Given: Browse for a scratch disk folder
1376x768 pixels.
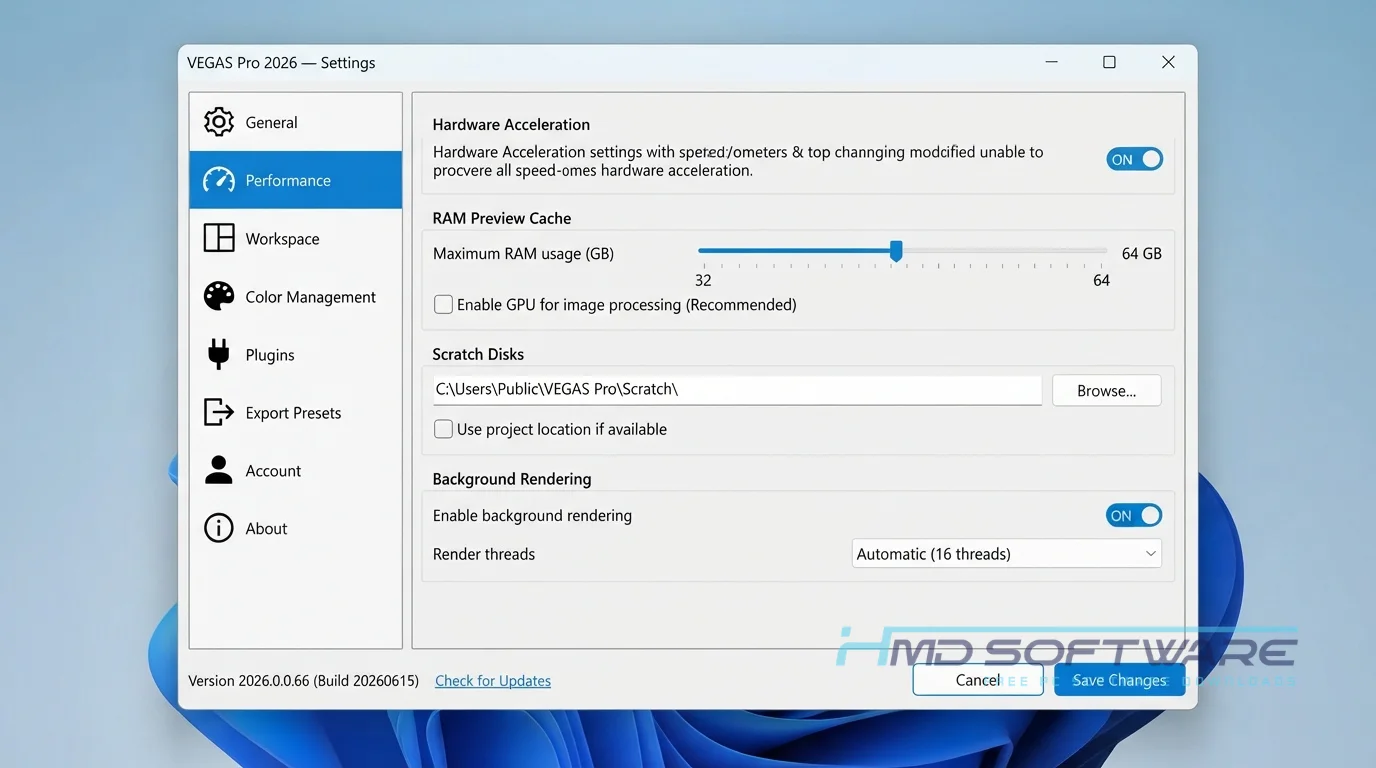Looking at the screenshot, I should coord(1106,391).
